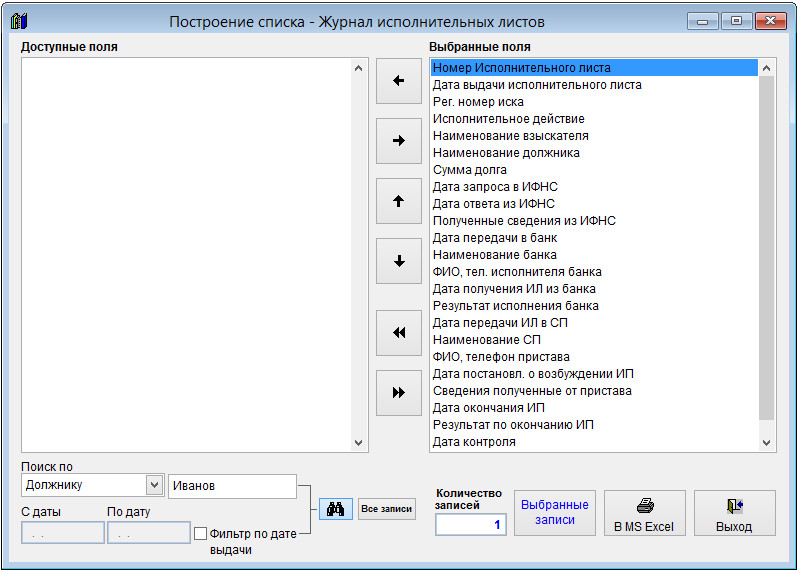Minimize the Построение списка window
800x570 pixels.
[x=703, y=21]
